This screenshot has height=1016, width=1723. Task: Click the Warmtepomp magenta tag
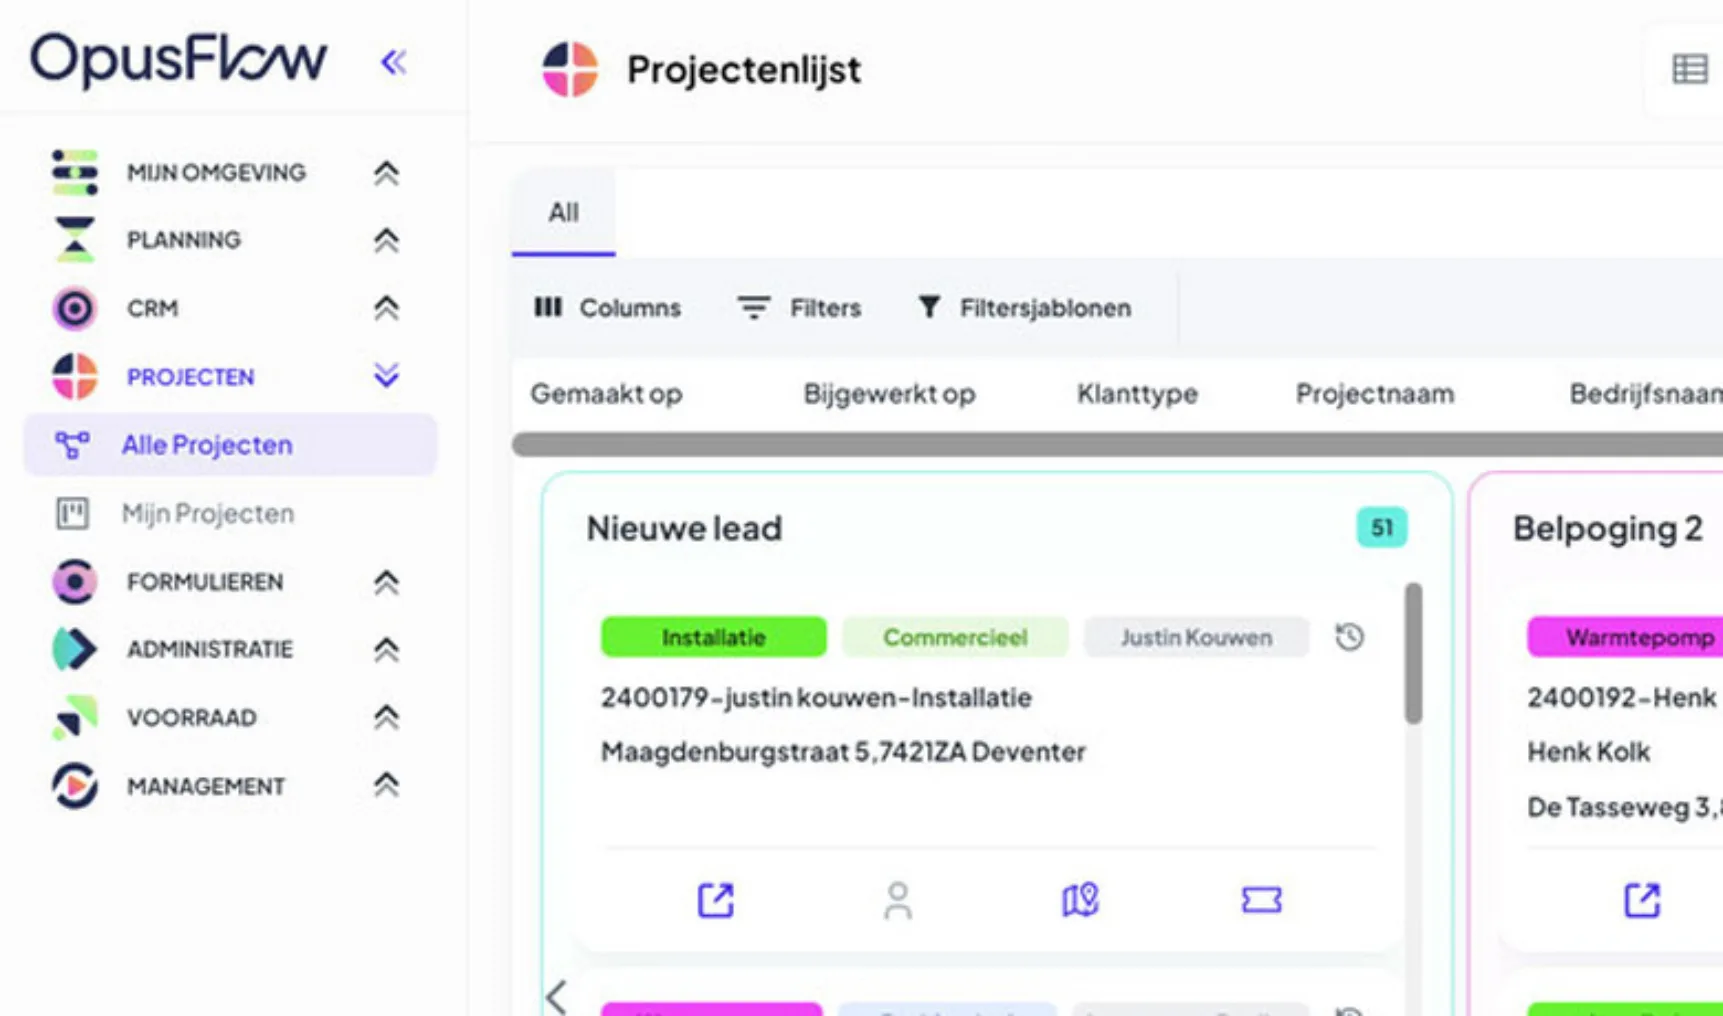click(1625, 637)
